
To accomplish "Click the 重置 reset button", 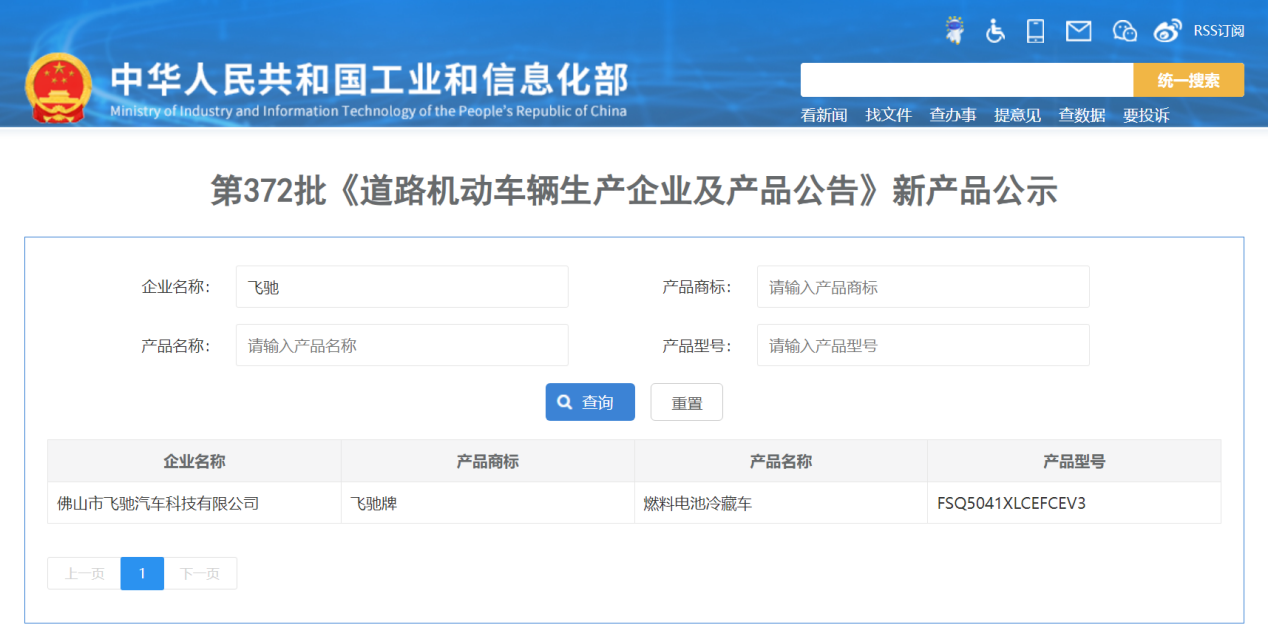I will (x=686, y=401).
